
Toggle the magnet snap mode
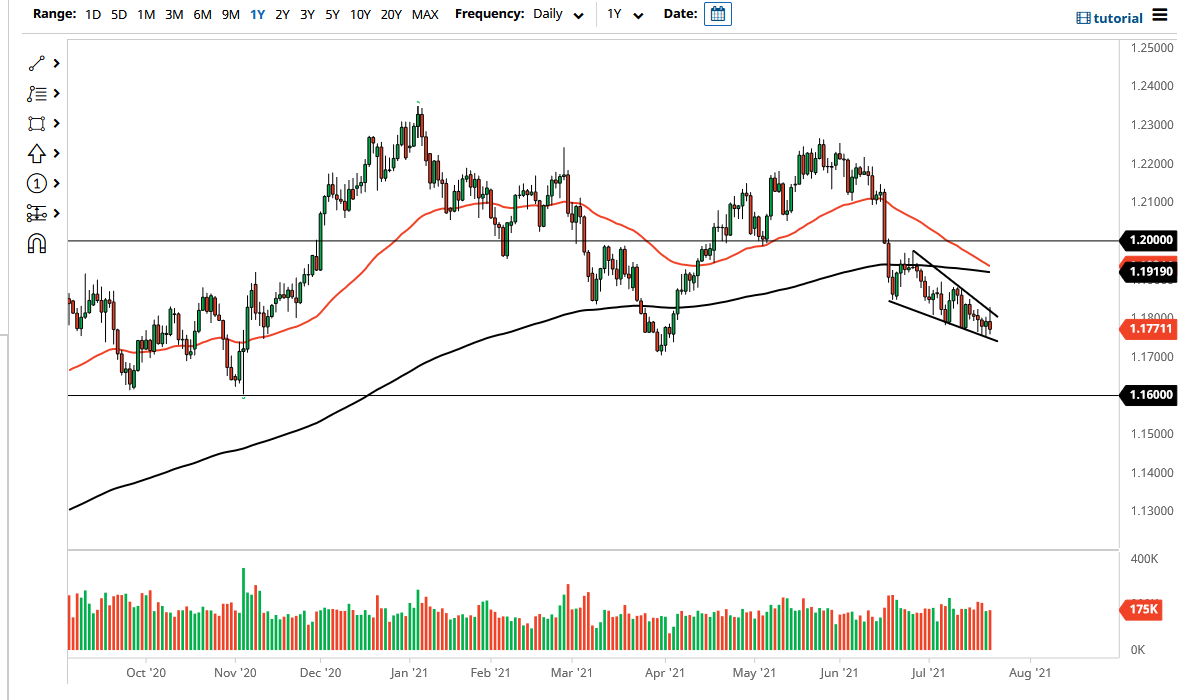37,243
